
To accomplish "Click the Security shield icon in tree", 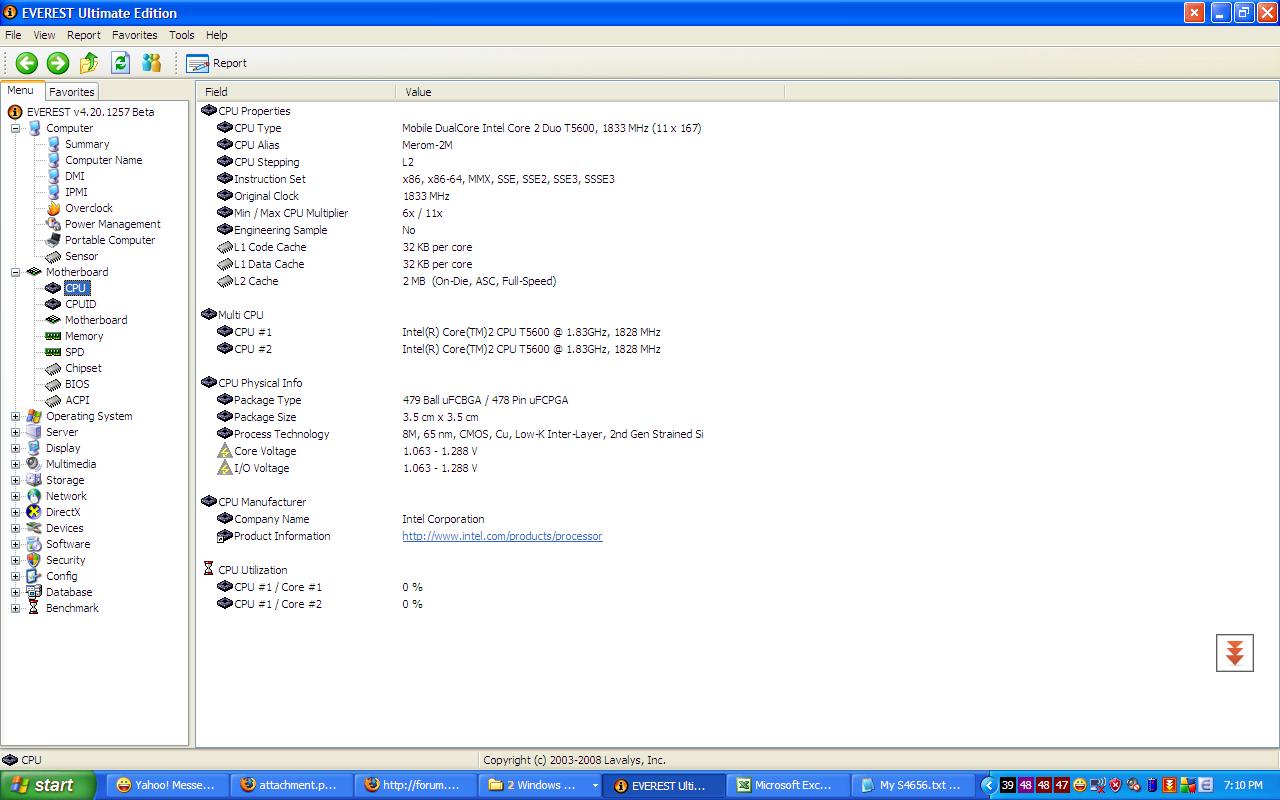I will [x=34, y=560].
